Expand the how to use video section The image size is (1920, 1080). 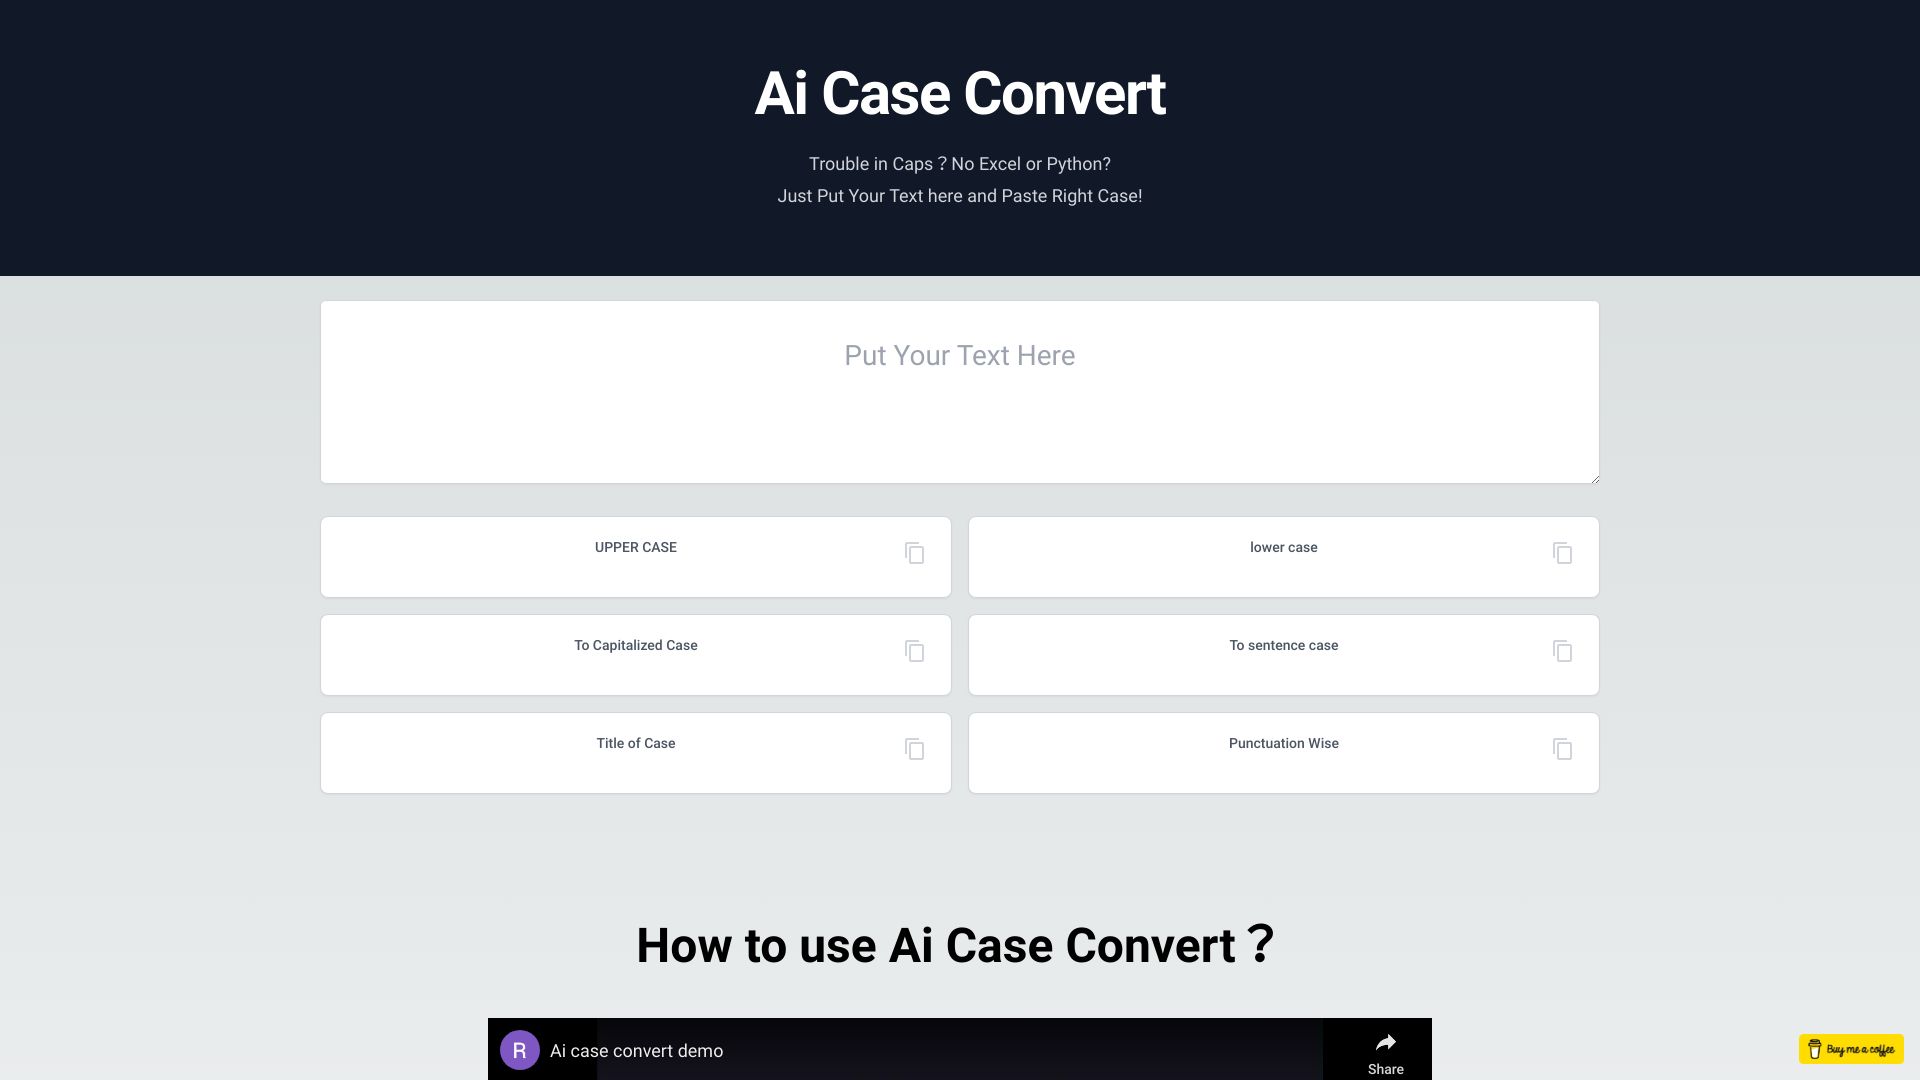(959, 1050)
